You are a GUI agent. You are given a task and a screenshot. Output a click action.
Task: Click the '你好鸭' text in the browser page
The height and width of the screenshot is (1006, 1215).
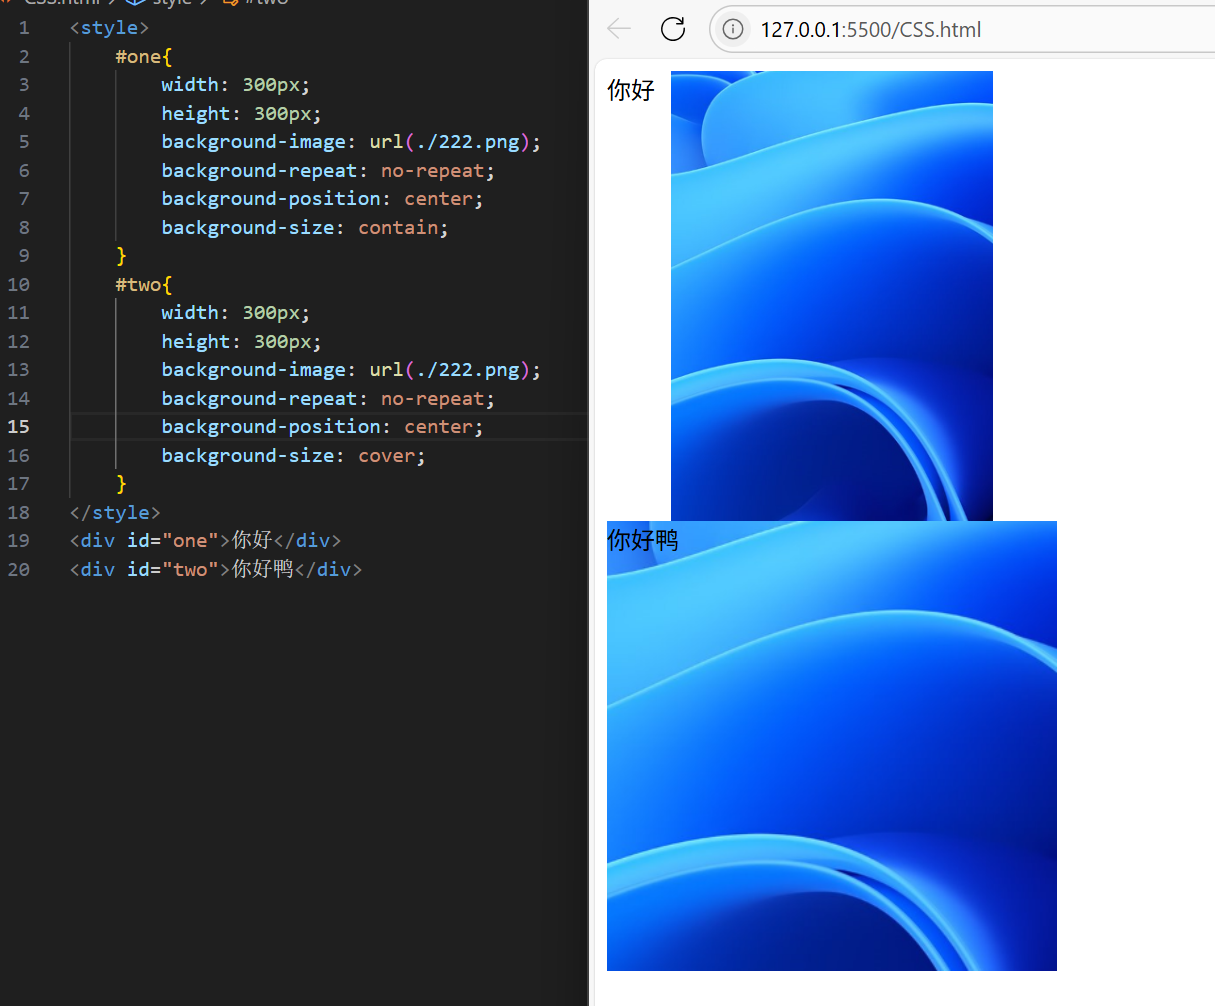coord(643,540)
